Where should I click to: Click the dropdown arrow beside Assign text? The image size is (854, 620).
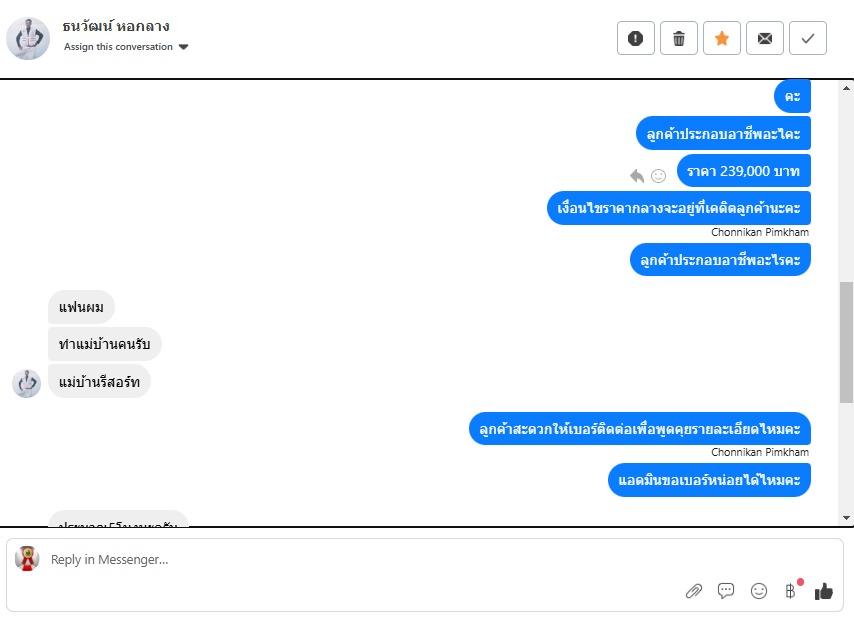tap(184, 47)
